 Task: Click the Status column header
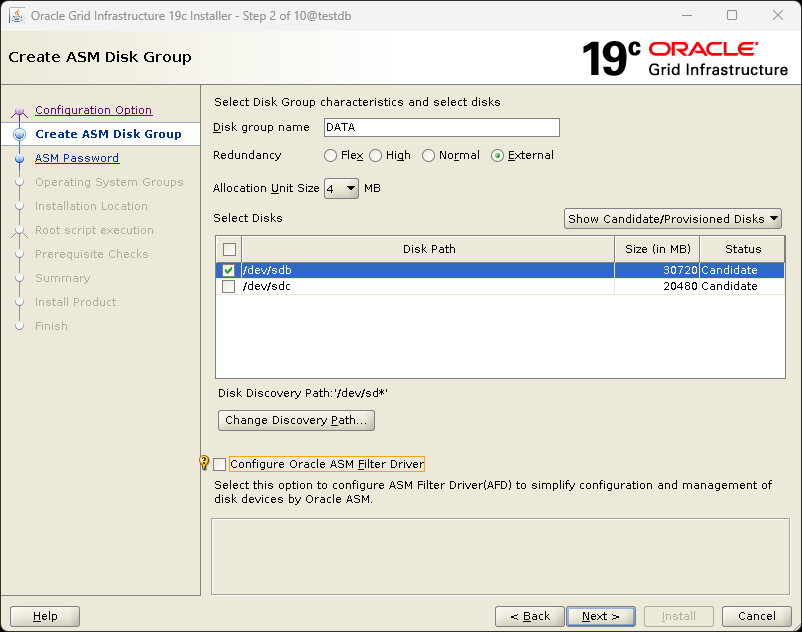tap(742, 249)
